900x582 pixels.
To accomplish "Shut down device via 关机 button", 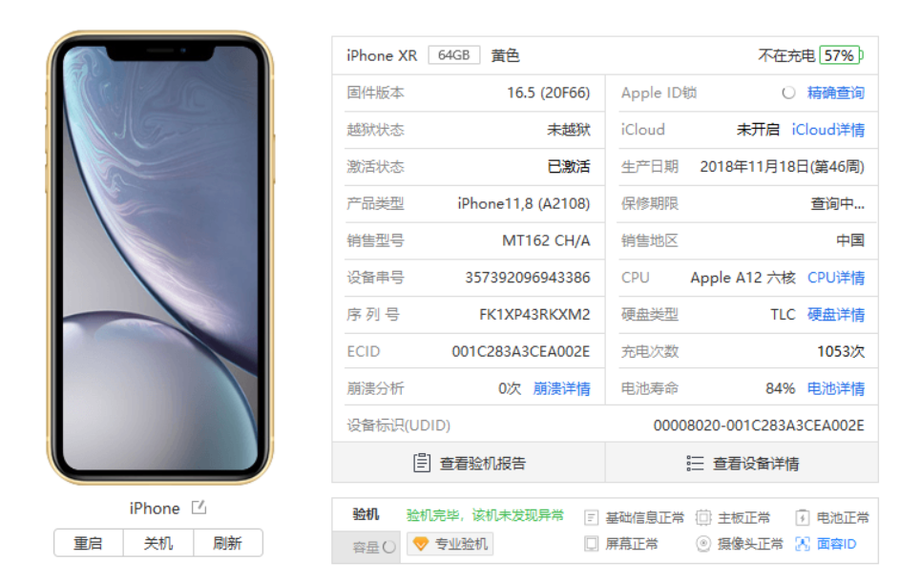I will click(x=158, y=543).
